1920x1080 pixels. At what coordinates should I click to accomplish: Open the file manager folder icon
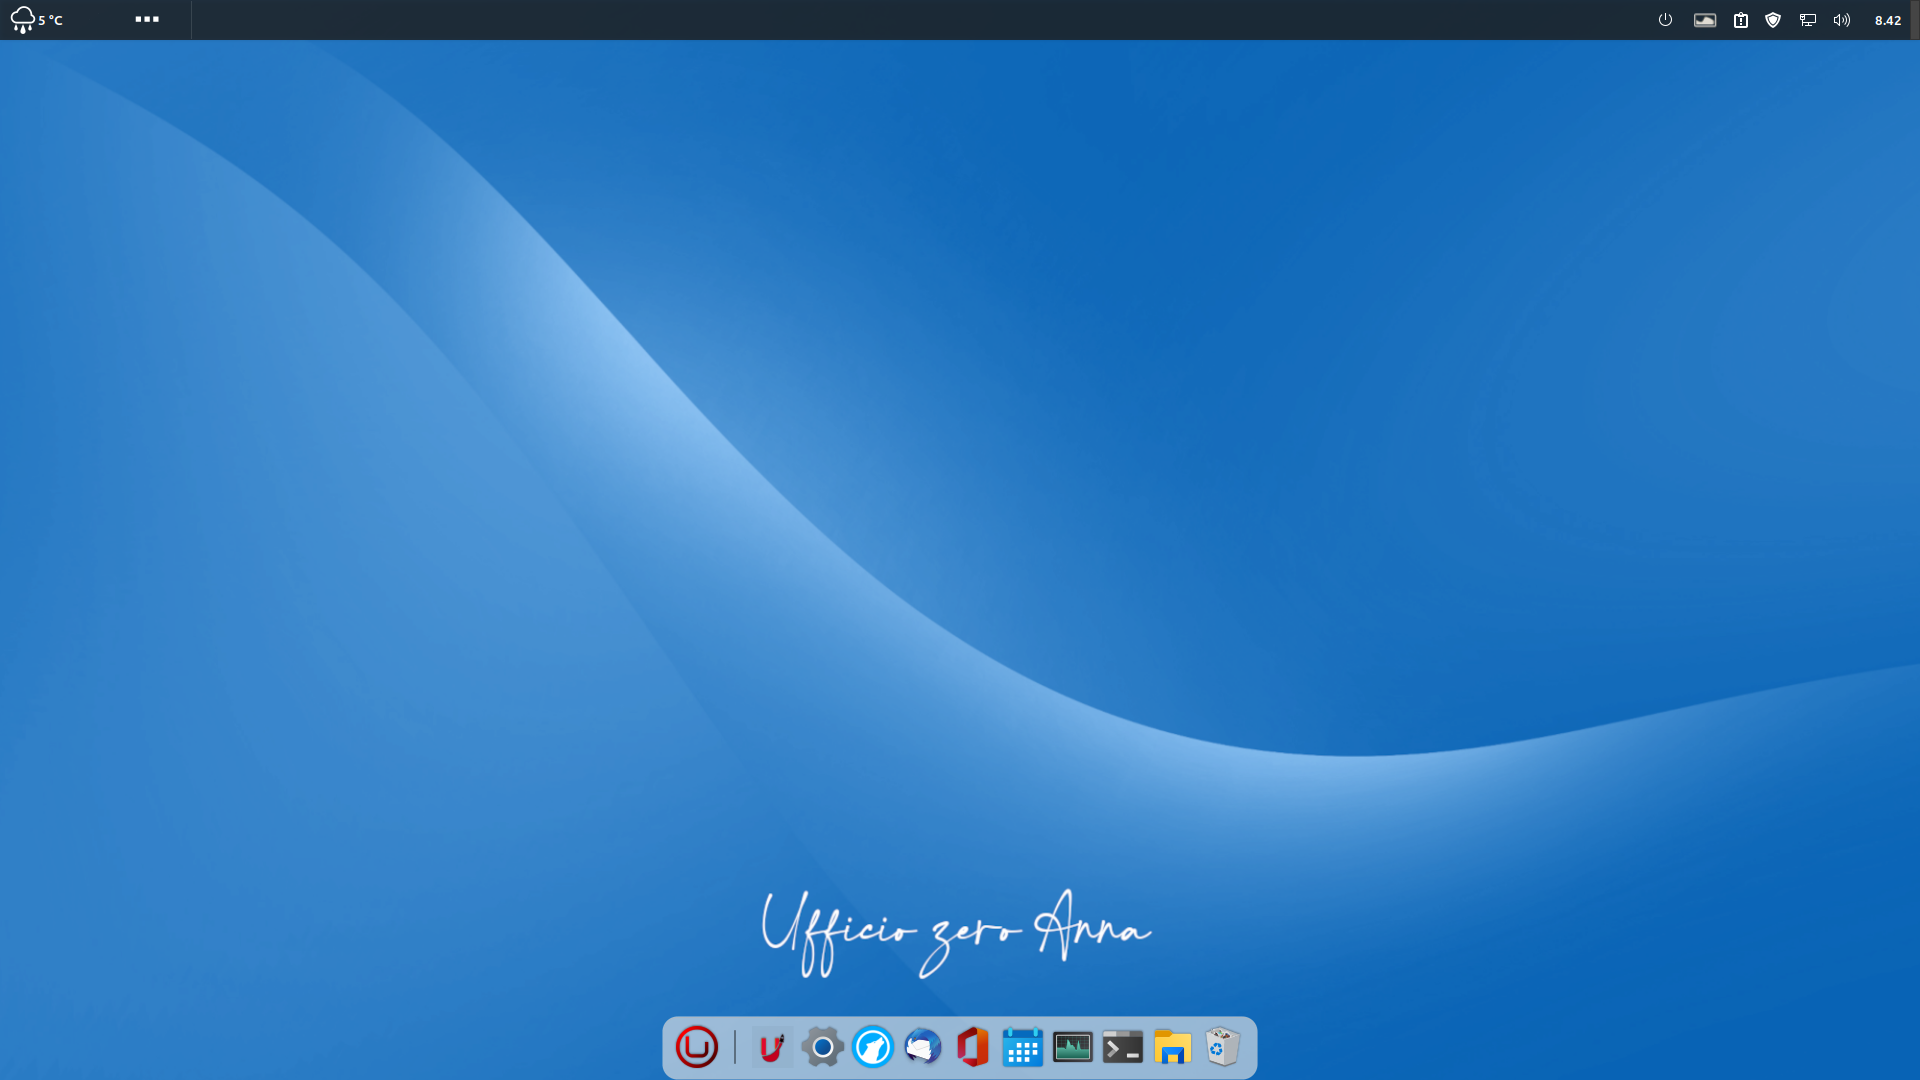[x=1172, y=1047]
